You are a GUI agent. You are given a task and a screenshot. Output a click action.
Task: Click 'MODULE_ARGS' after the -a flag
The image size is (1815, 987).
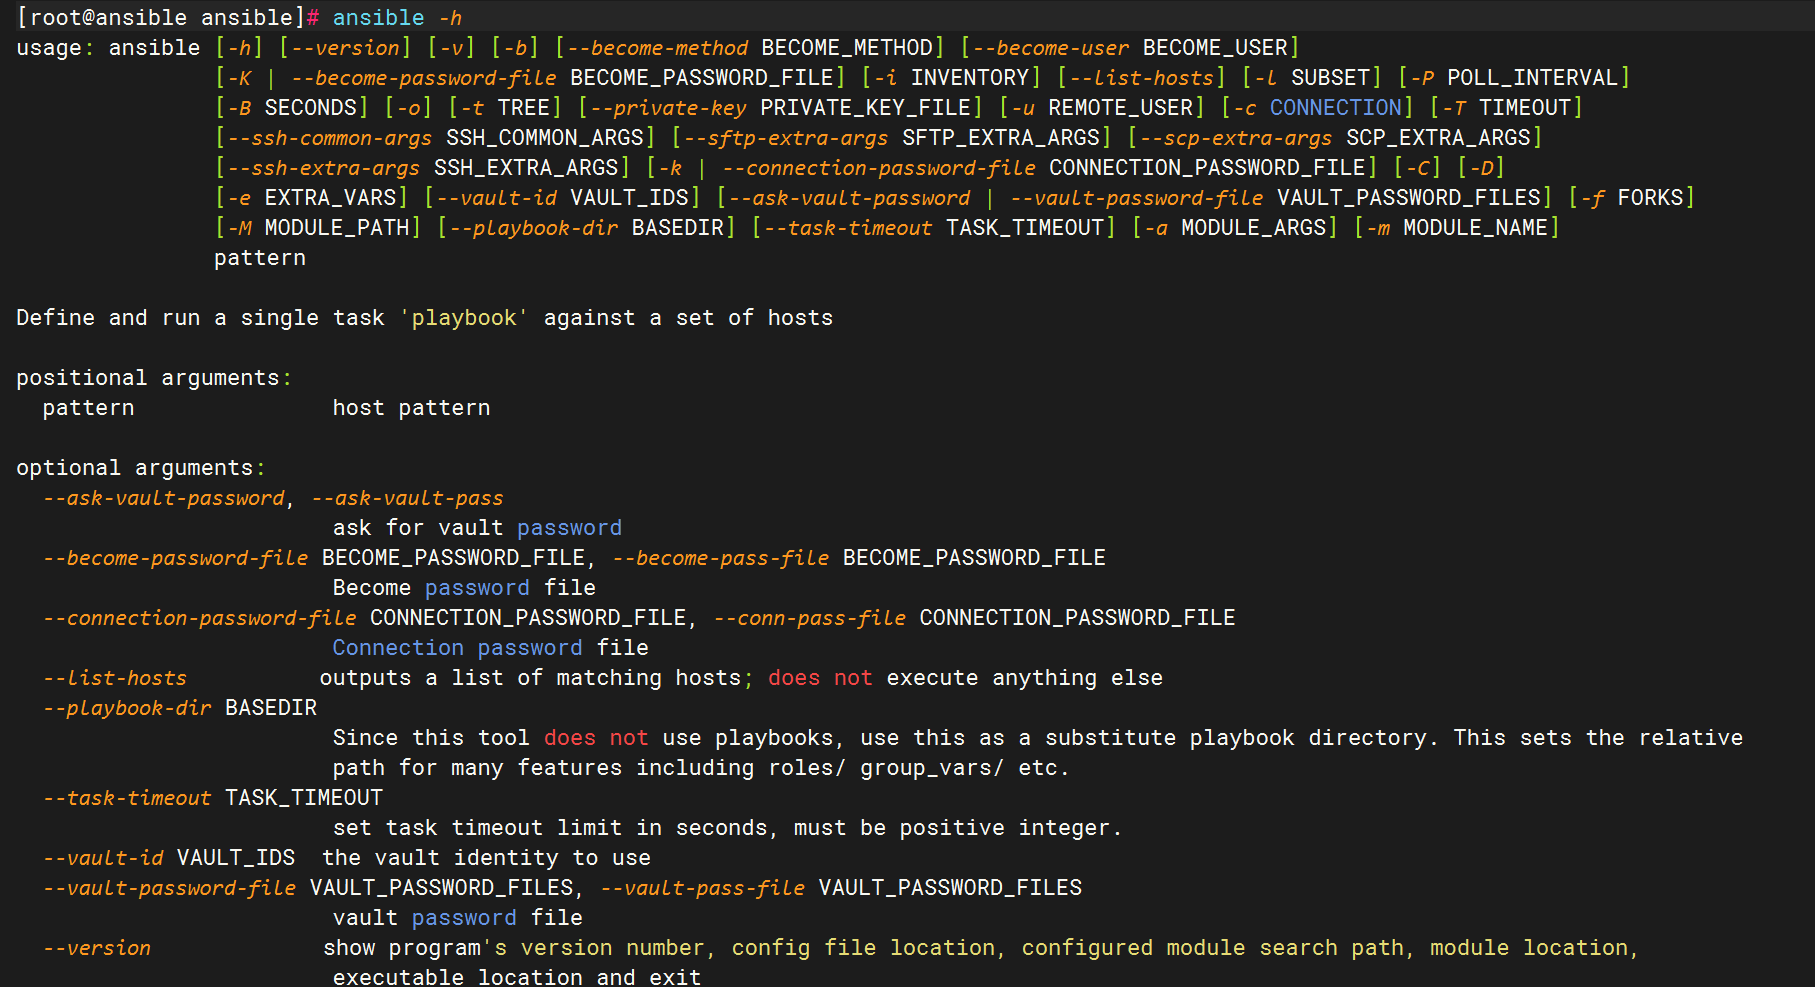point(1253,228)
